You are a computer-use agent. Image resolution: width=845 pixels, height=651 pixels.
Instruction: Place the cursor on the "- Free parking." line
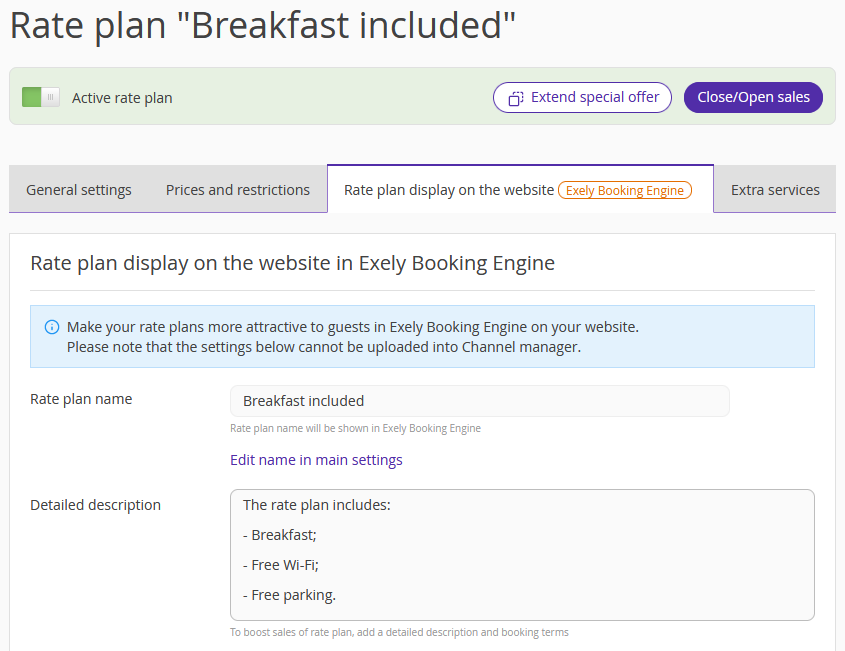pos(289,595)
